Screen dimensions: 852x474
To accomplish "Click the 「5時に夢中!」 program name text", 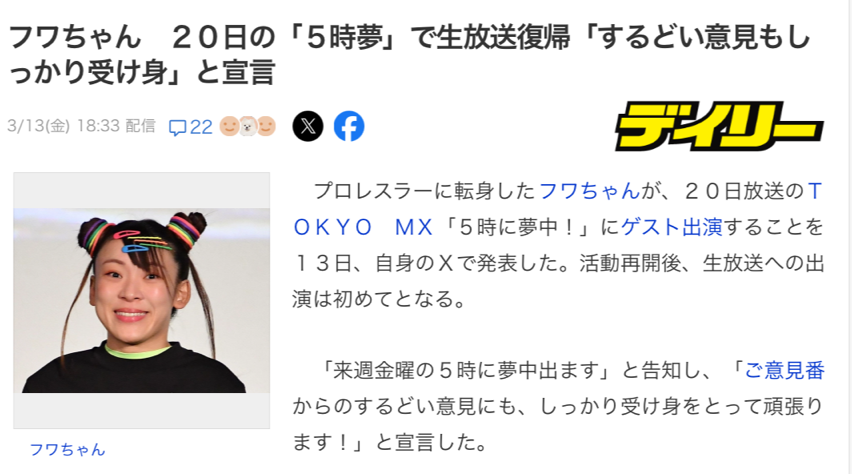I will pyautogui.click(x=521, y=227).
